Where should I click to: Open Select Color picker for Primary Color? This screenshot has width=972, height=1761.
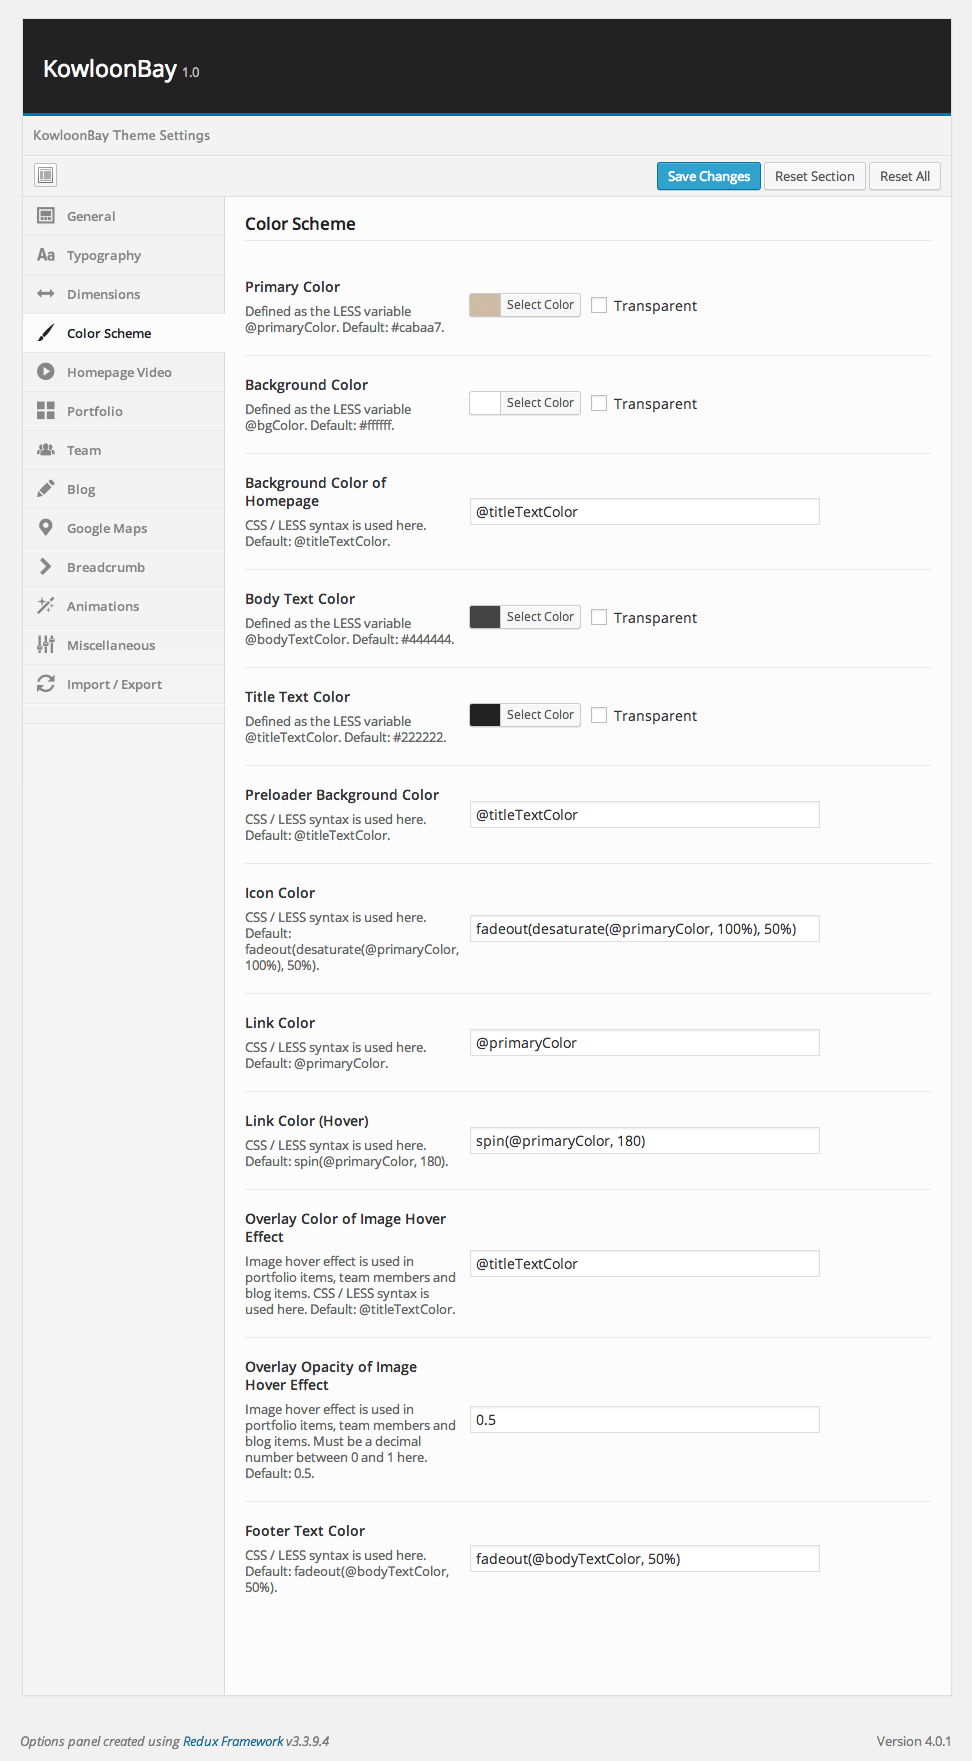pos(540,305)
